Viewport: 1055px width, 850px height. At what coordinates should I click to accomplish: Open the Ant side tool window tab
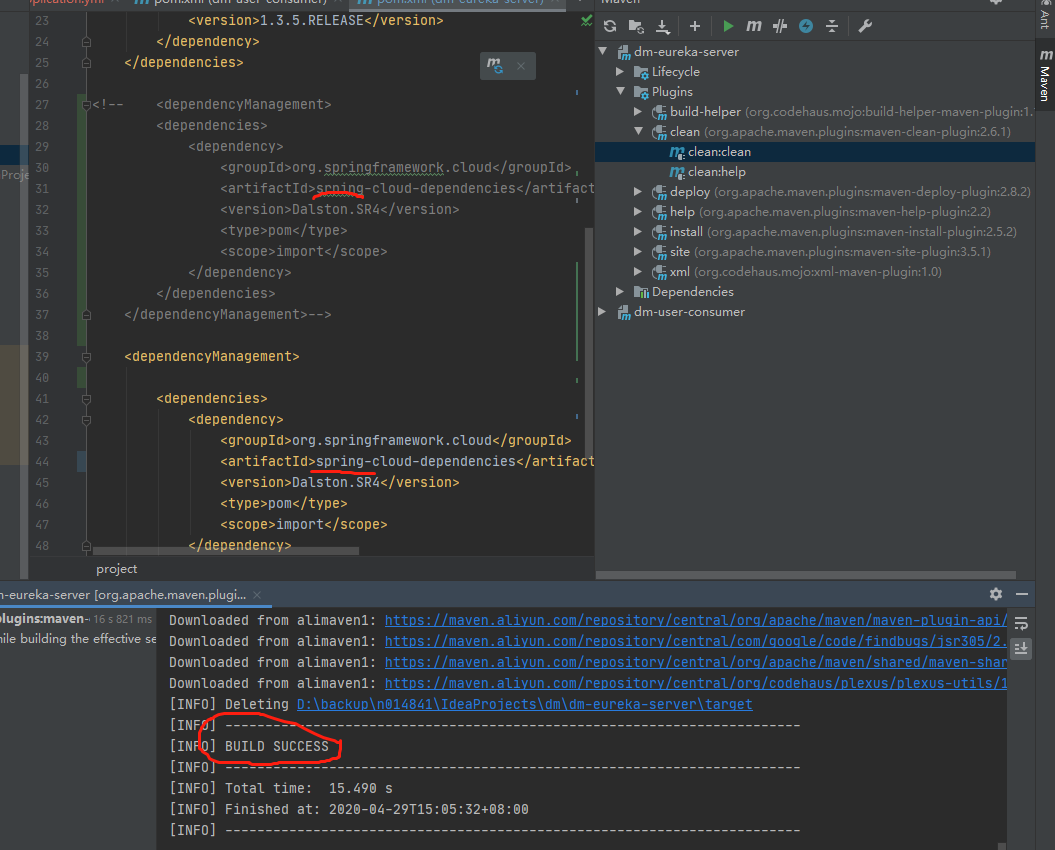point(1044,15)
